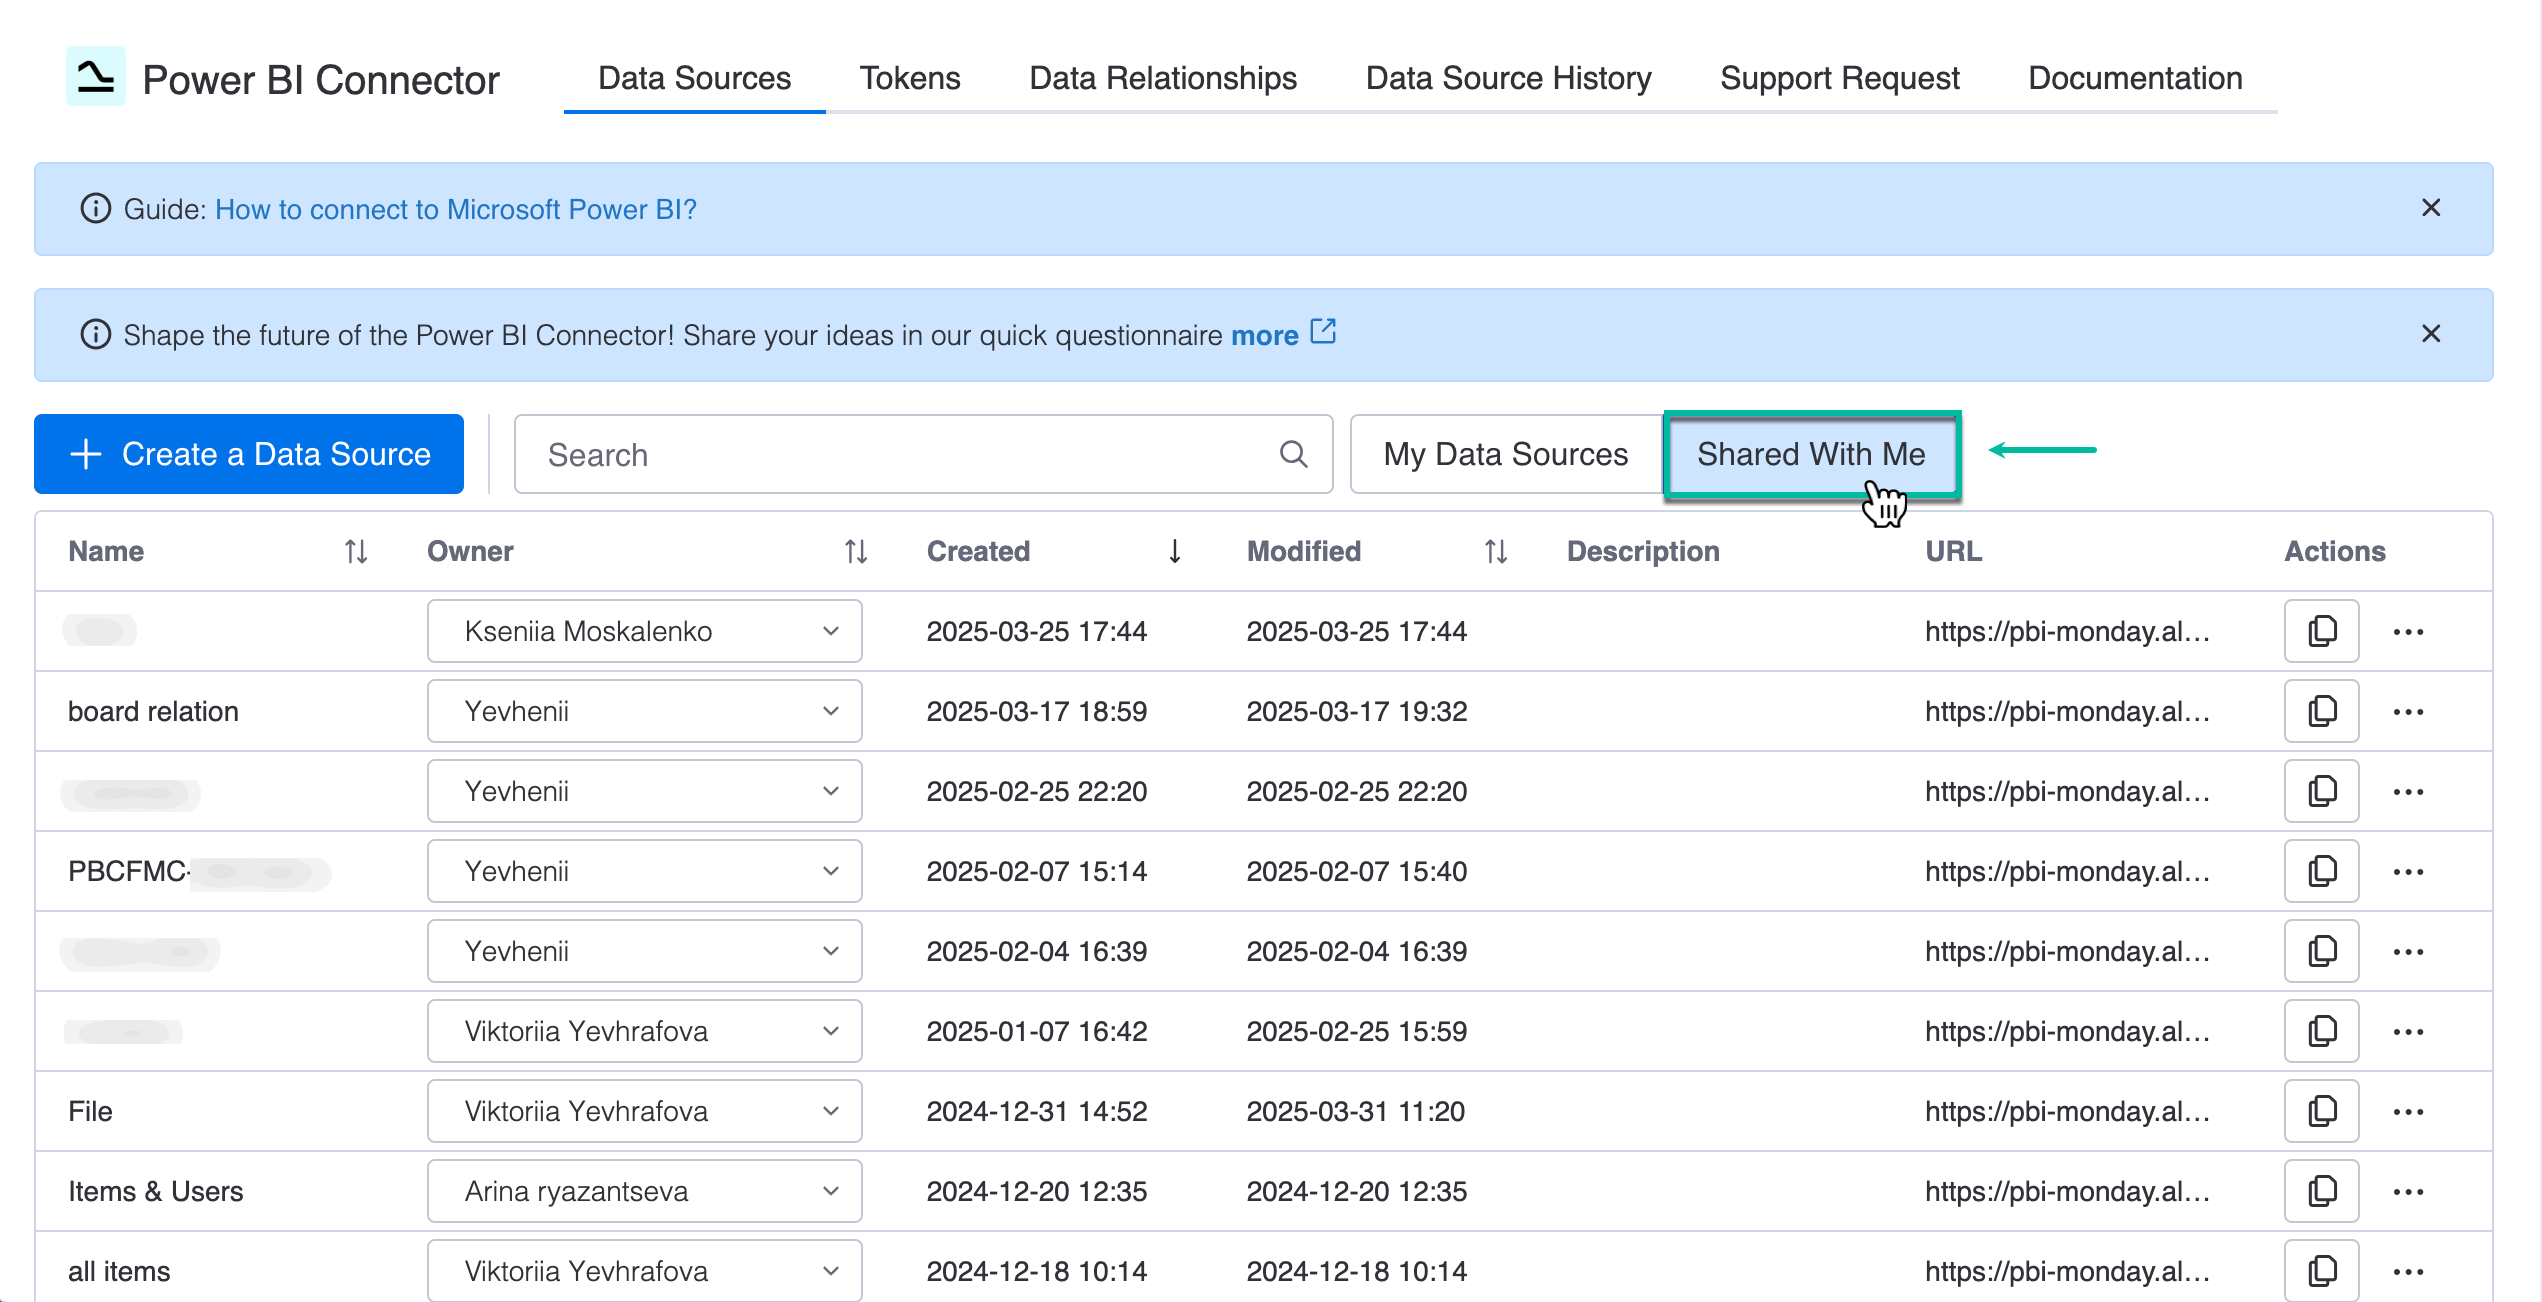
Task: Click Create a Data Source button
Action: (249, 454)
